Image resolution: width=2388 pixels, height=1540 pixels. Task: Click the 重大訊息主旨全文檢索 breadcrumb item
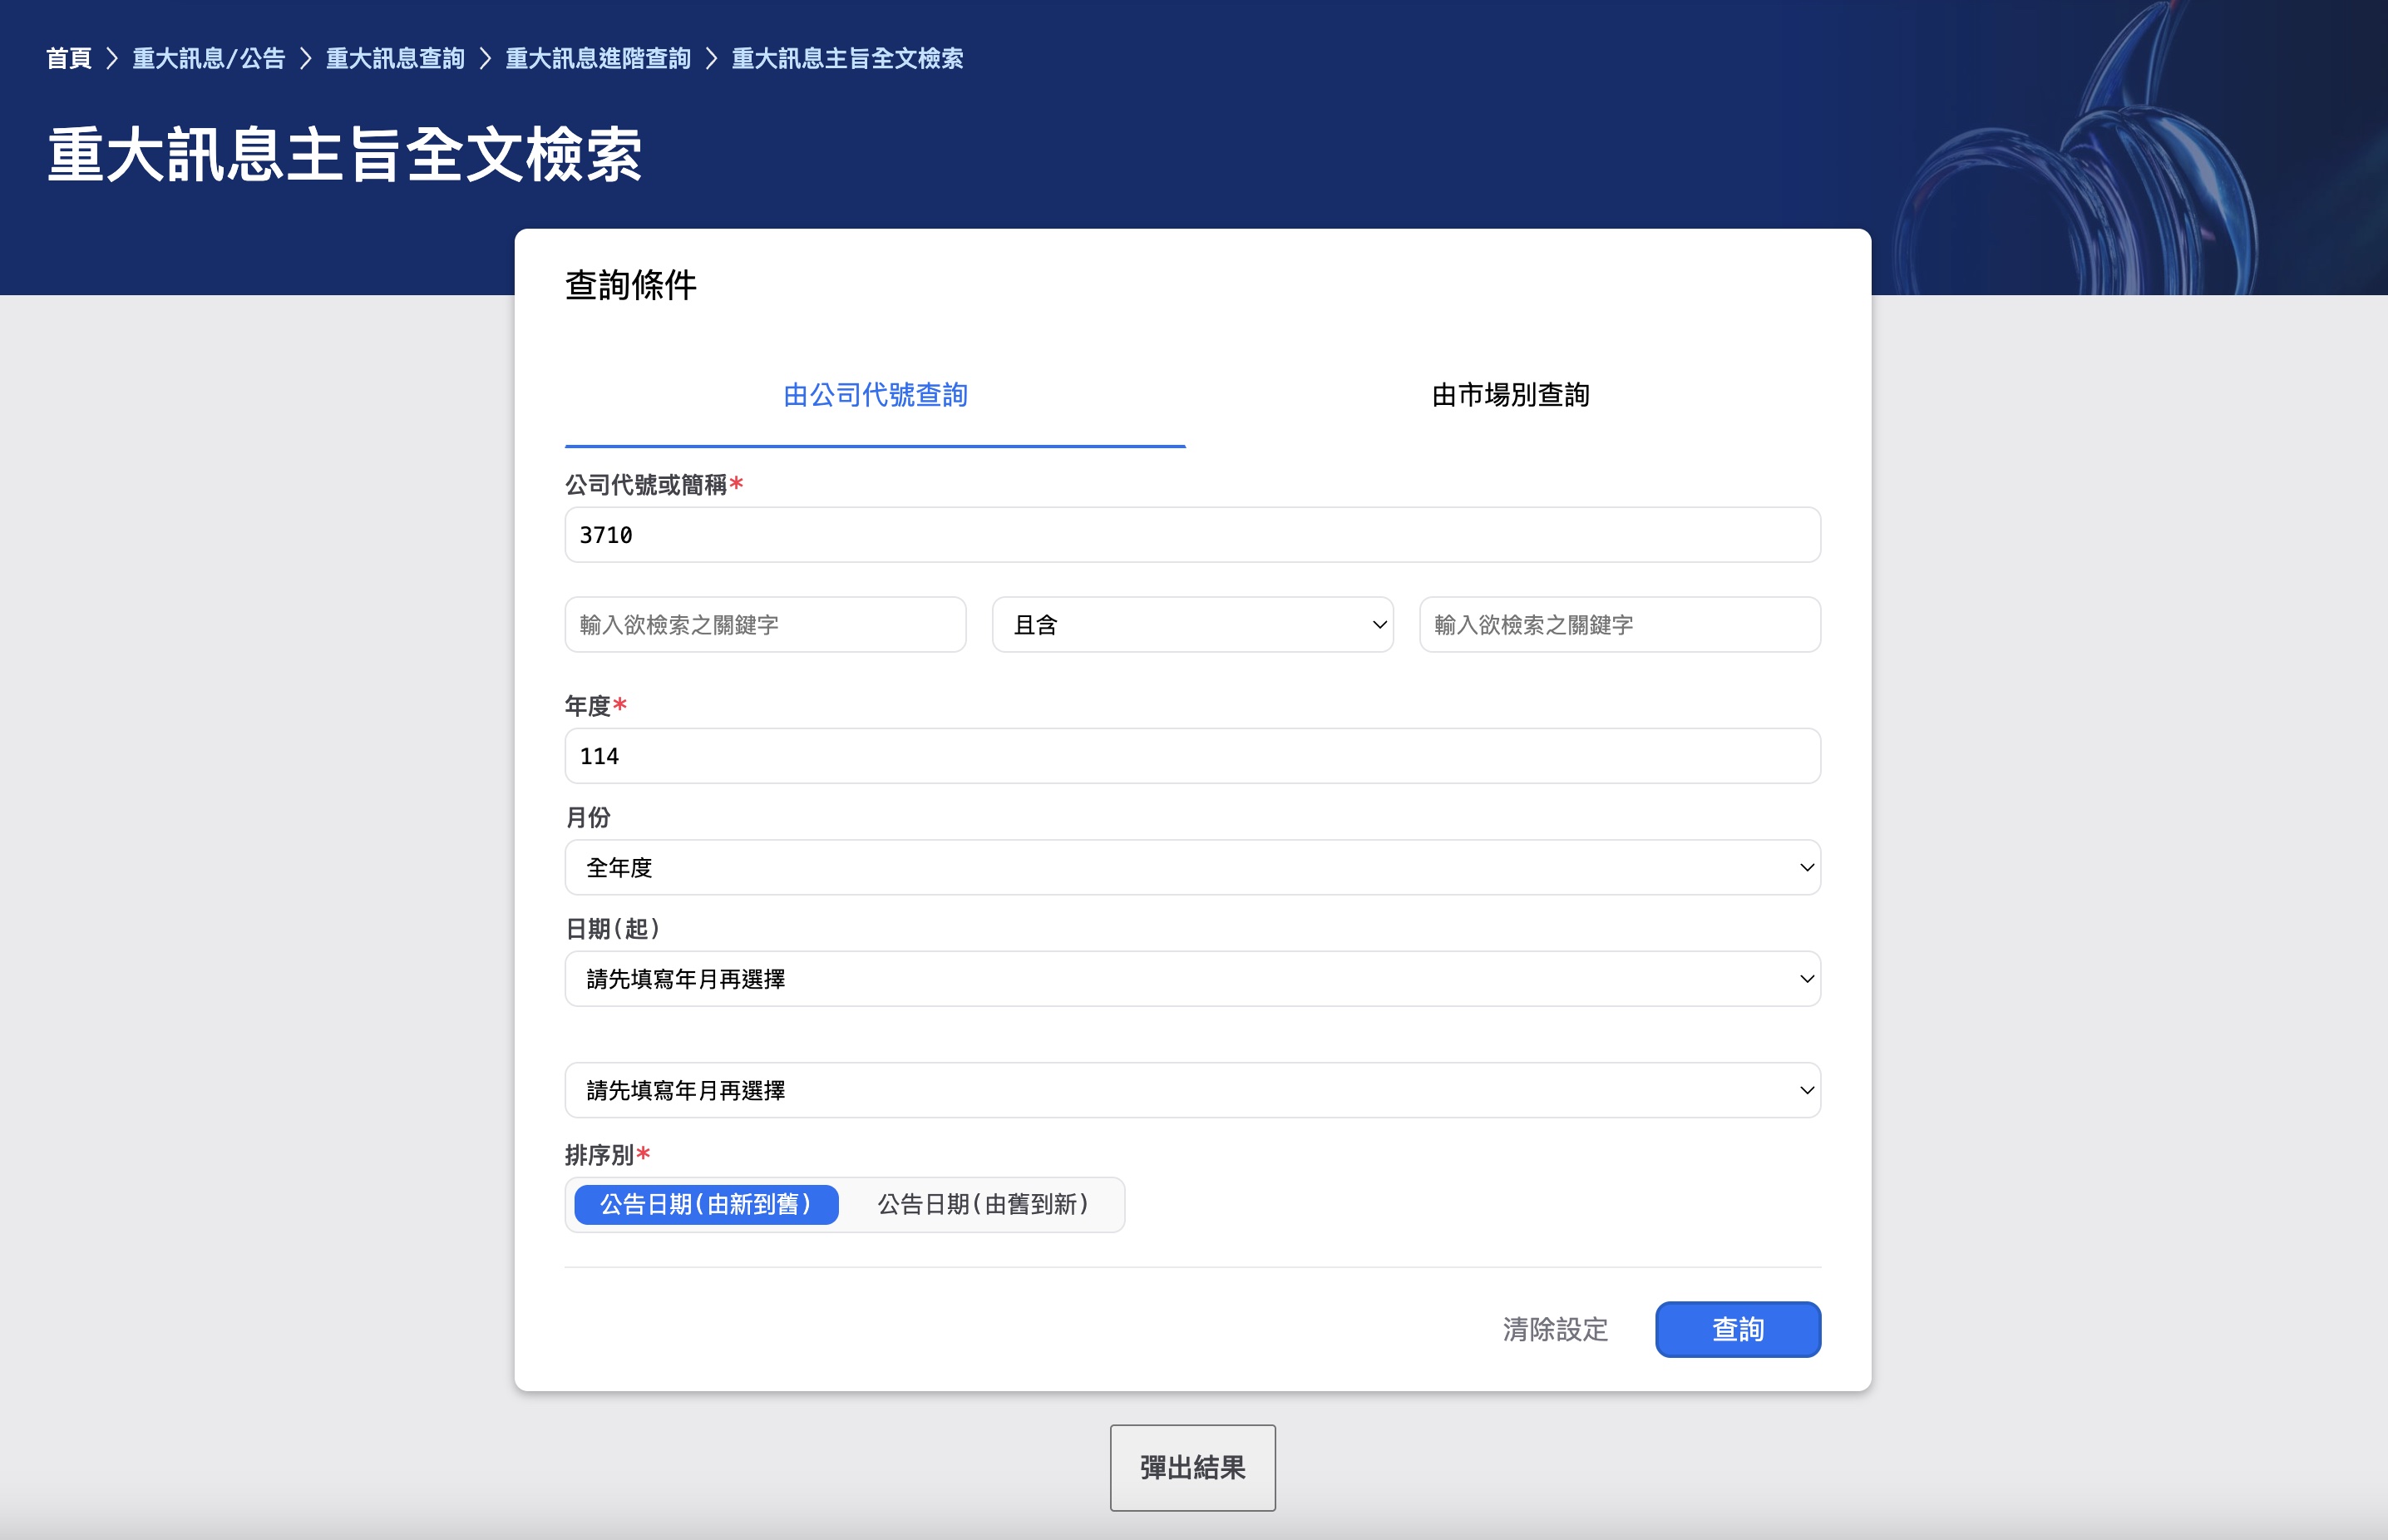(x=847, y=59)
